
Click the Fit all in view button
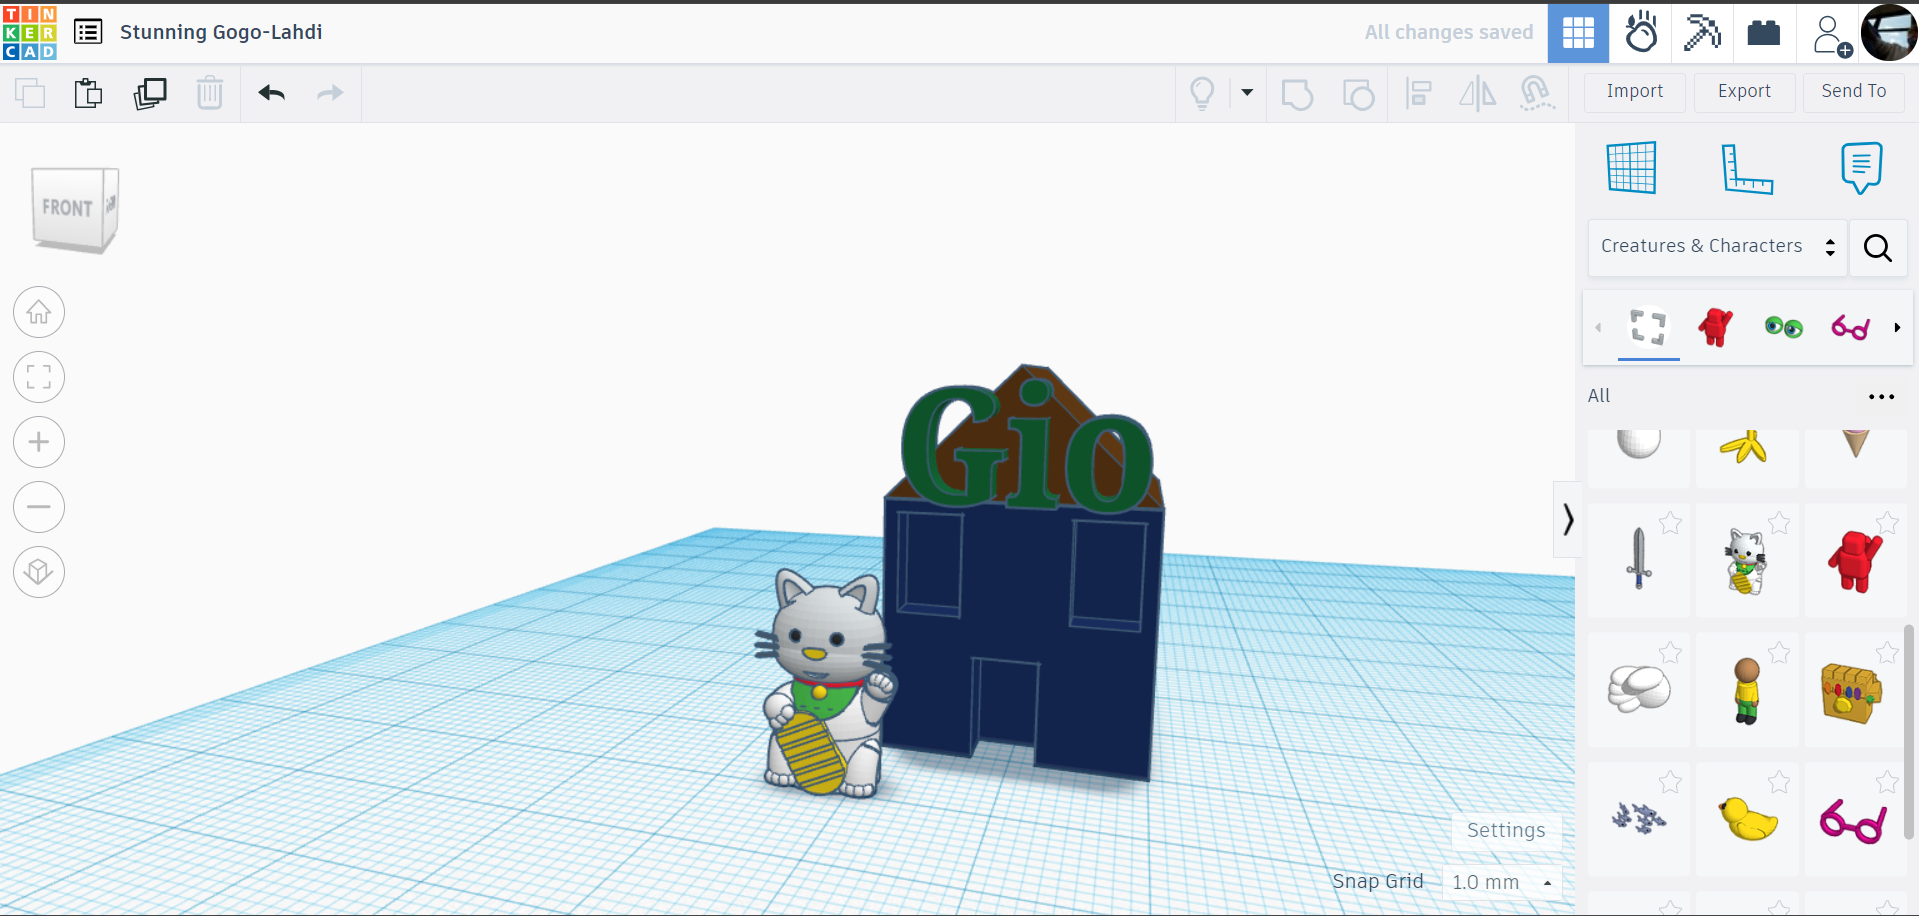coord(39,377)
